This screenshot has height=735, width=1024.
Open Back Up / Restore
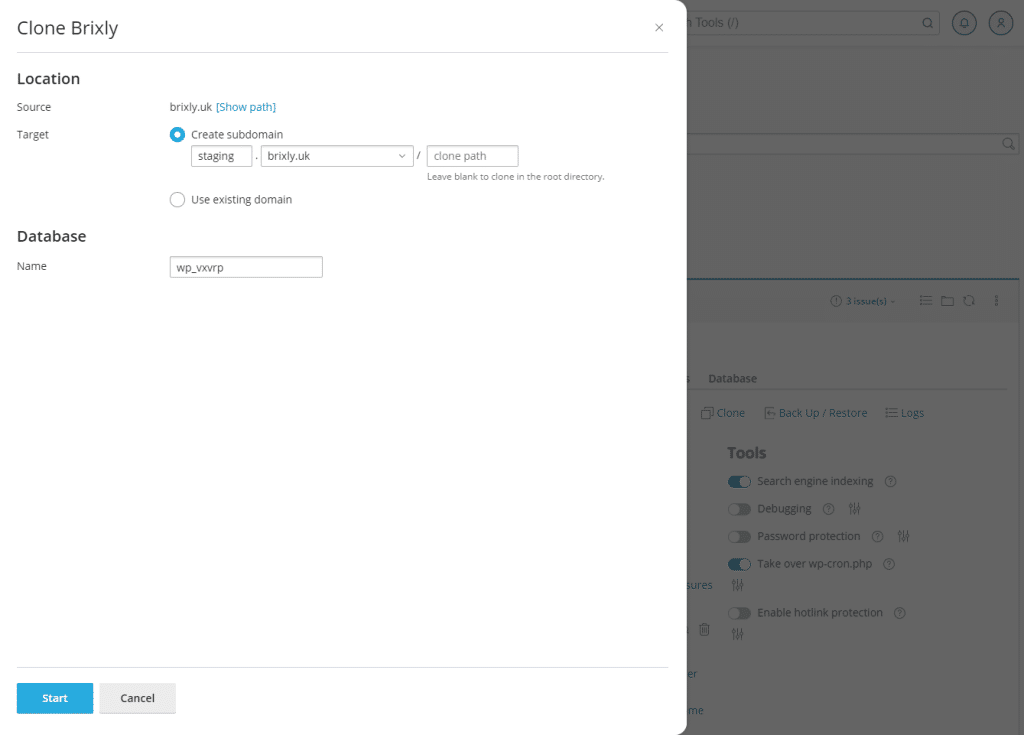tap(823, 413)
